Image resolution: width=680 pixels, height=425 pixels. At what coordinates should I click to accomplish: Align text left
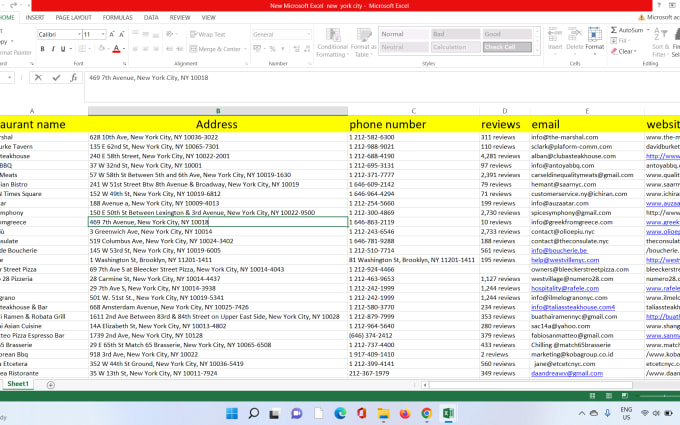[x=135, y=49]
